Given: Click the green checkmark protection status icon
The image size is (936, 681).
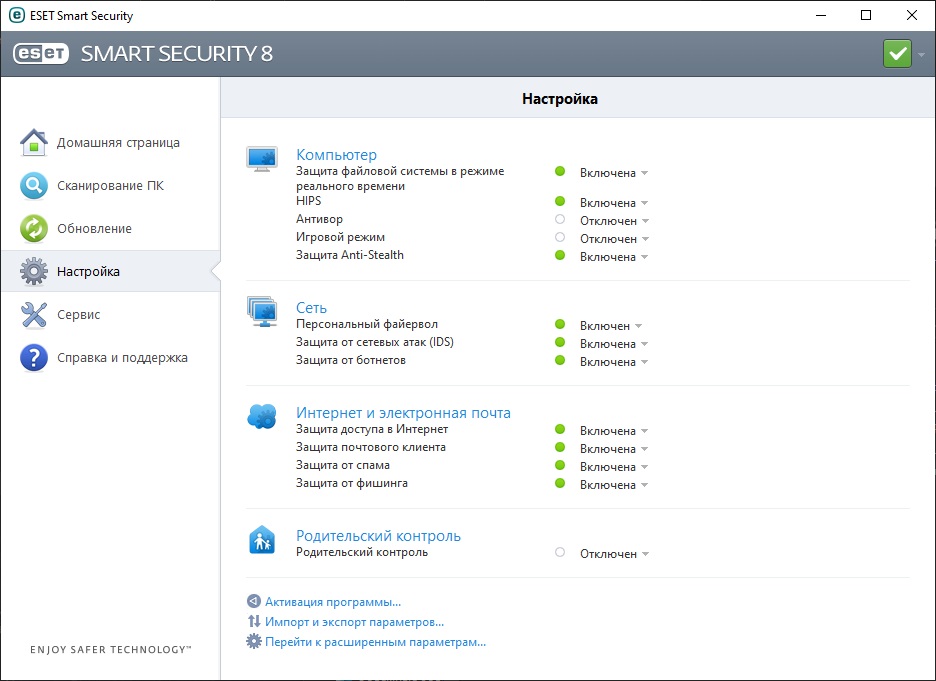Looking at the screenshot, I should click(897, 54).
